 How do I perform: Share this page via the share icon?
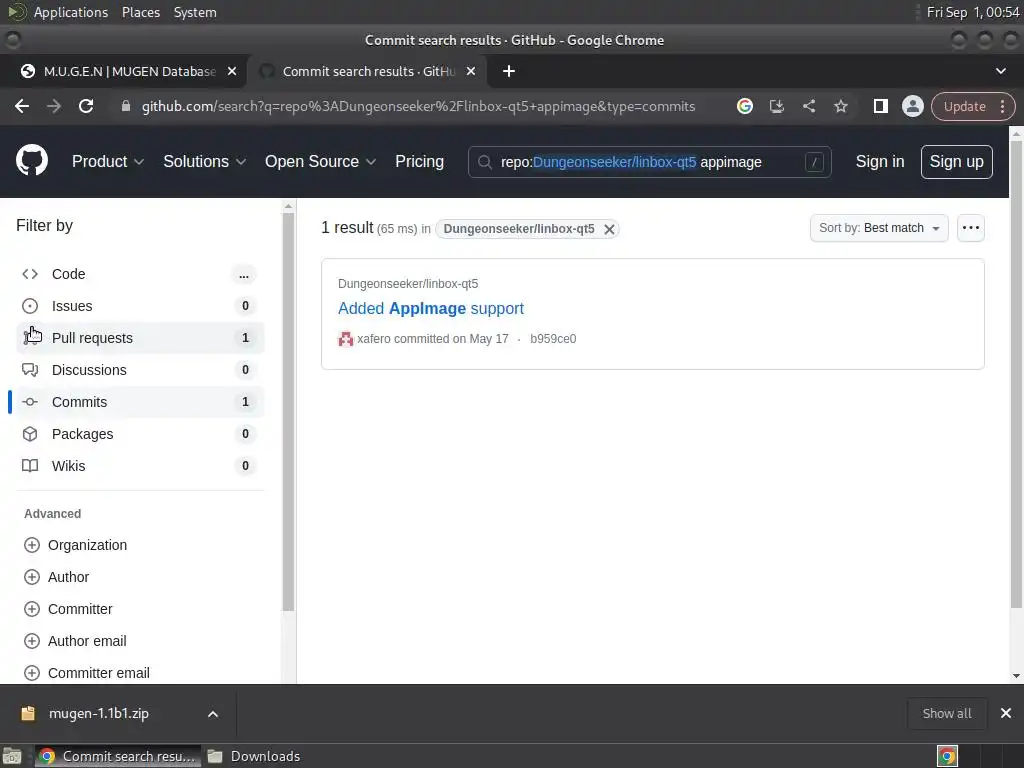(808, 106)
